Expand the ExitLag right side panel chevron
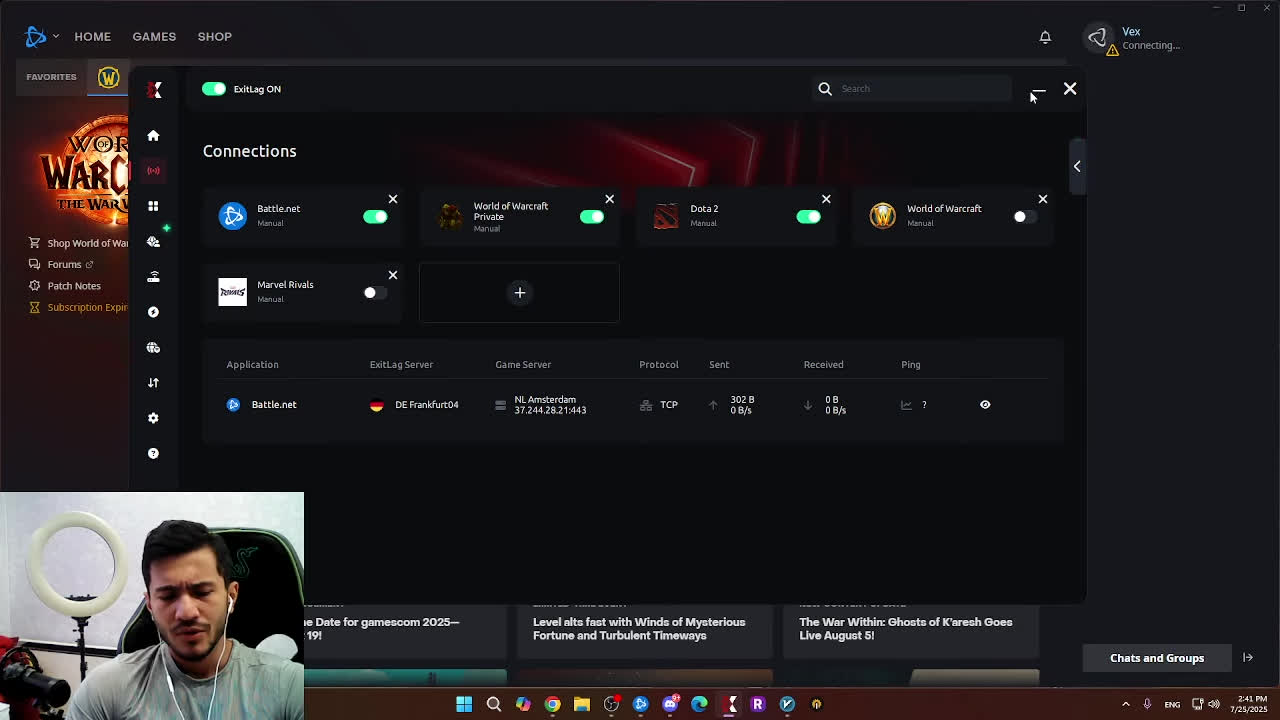This screenshot has width=1280, height=720. tap(1077, 166)
